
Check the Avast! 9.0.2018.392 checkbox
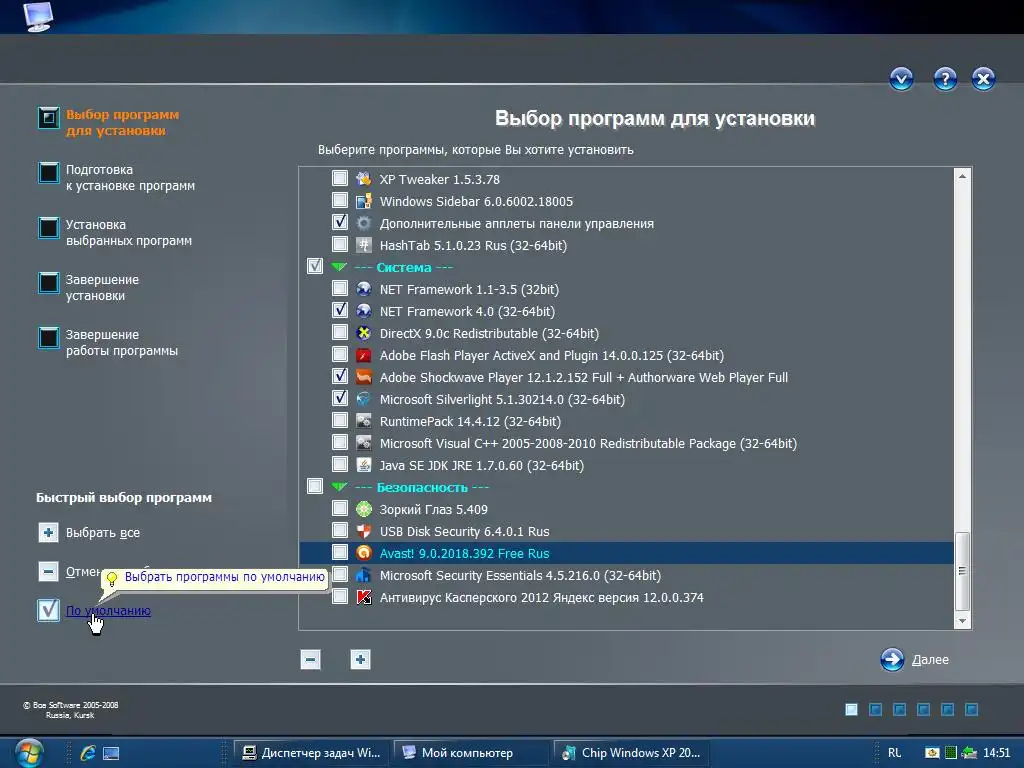[340, 552]
